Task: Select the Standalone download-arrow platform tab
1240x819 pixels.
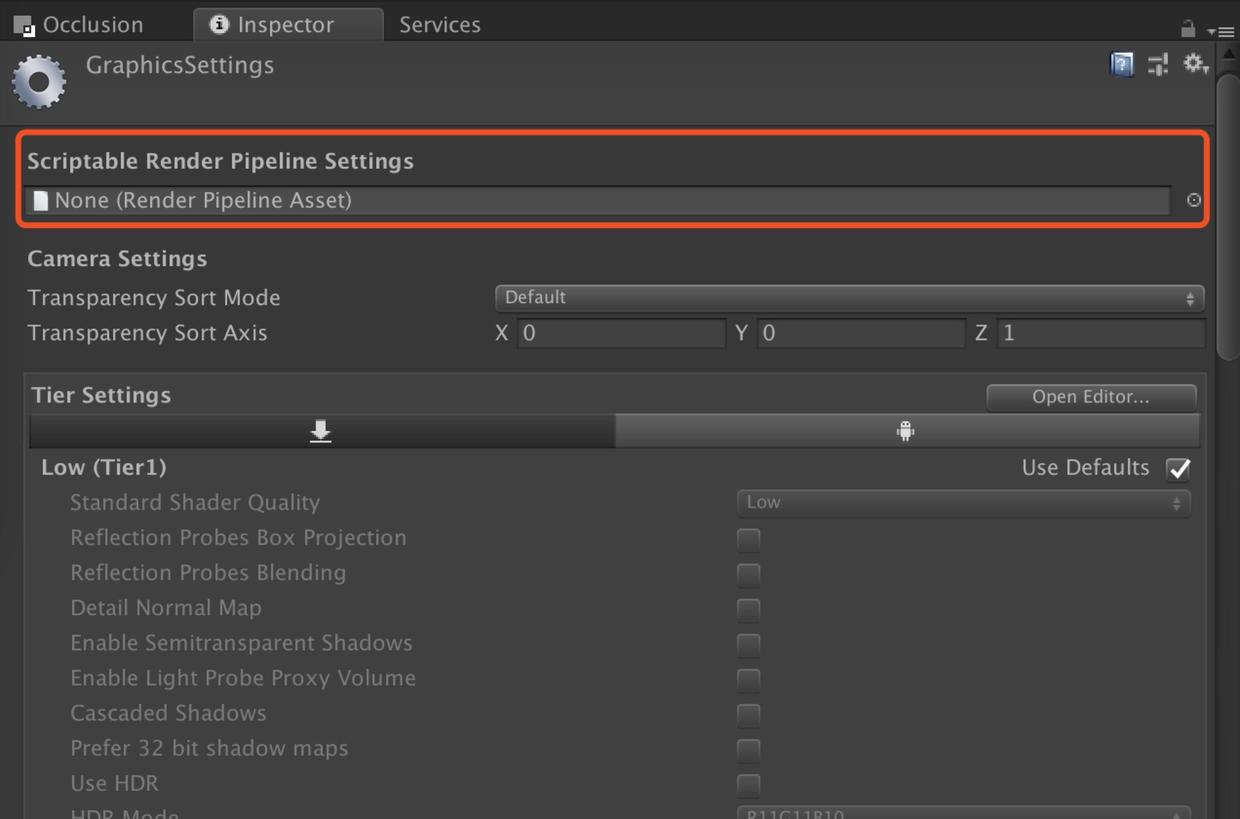Action: [x=321, y=431]
